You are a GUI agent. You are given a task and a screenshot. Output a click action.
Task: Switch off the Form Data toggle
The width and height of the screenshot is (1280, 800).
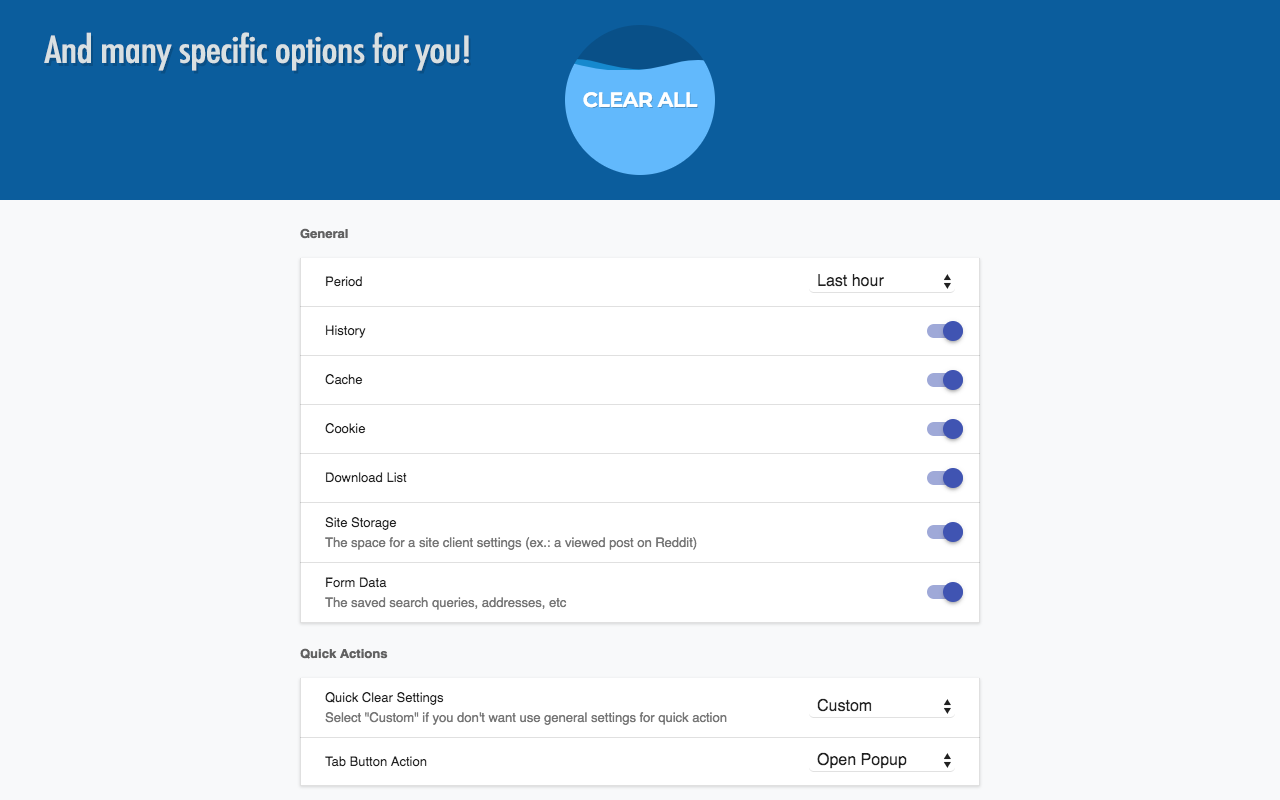coord(945,592)
